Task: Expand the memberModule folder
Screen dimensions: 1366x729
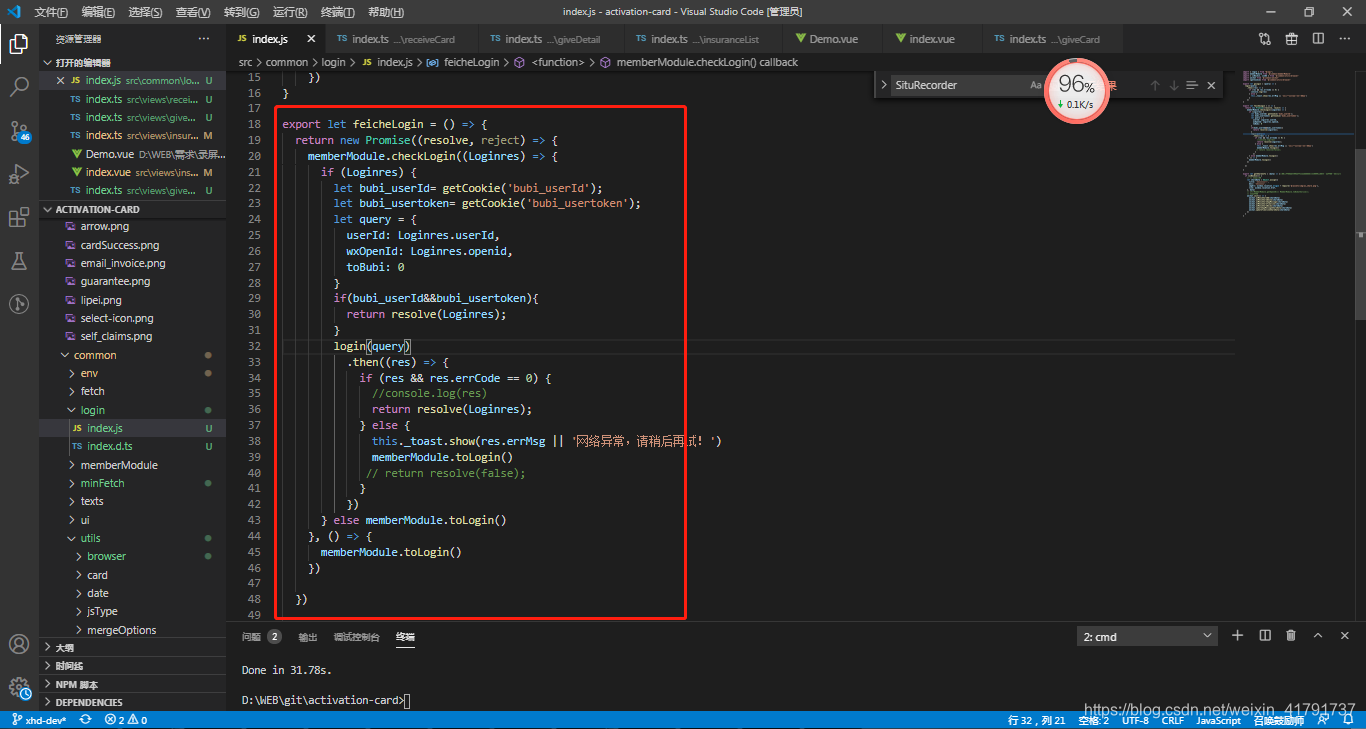Action: [132, 465]
